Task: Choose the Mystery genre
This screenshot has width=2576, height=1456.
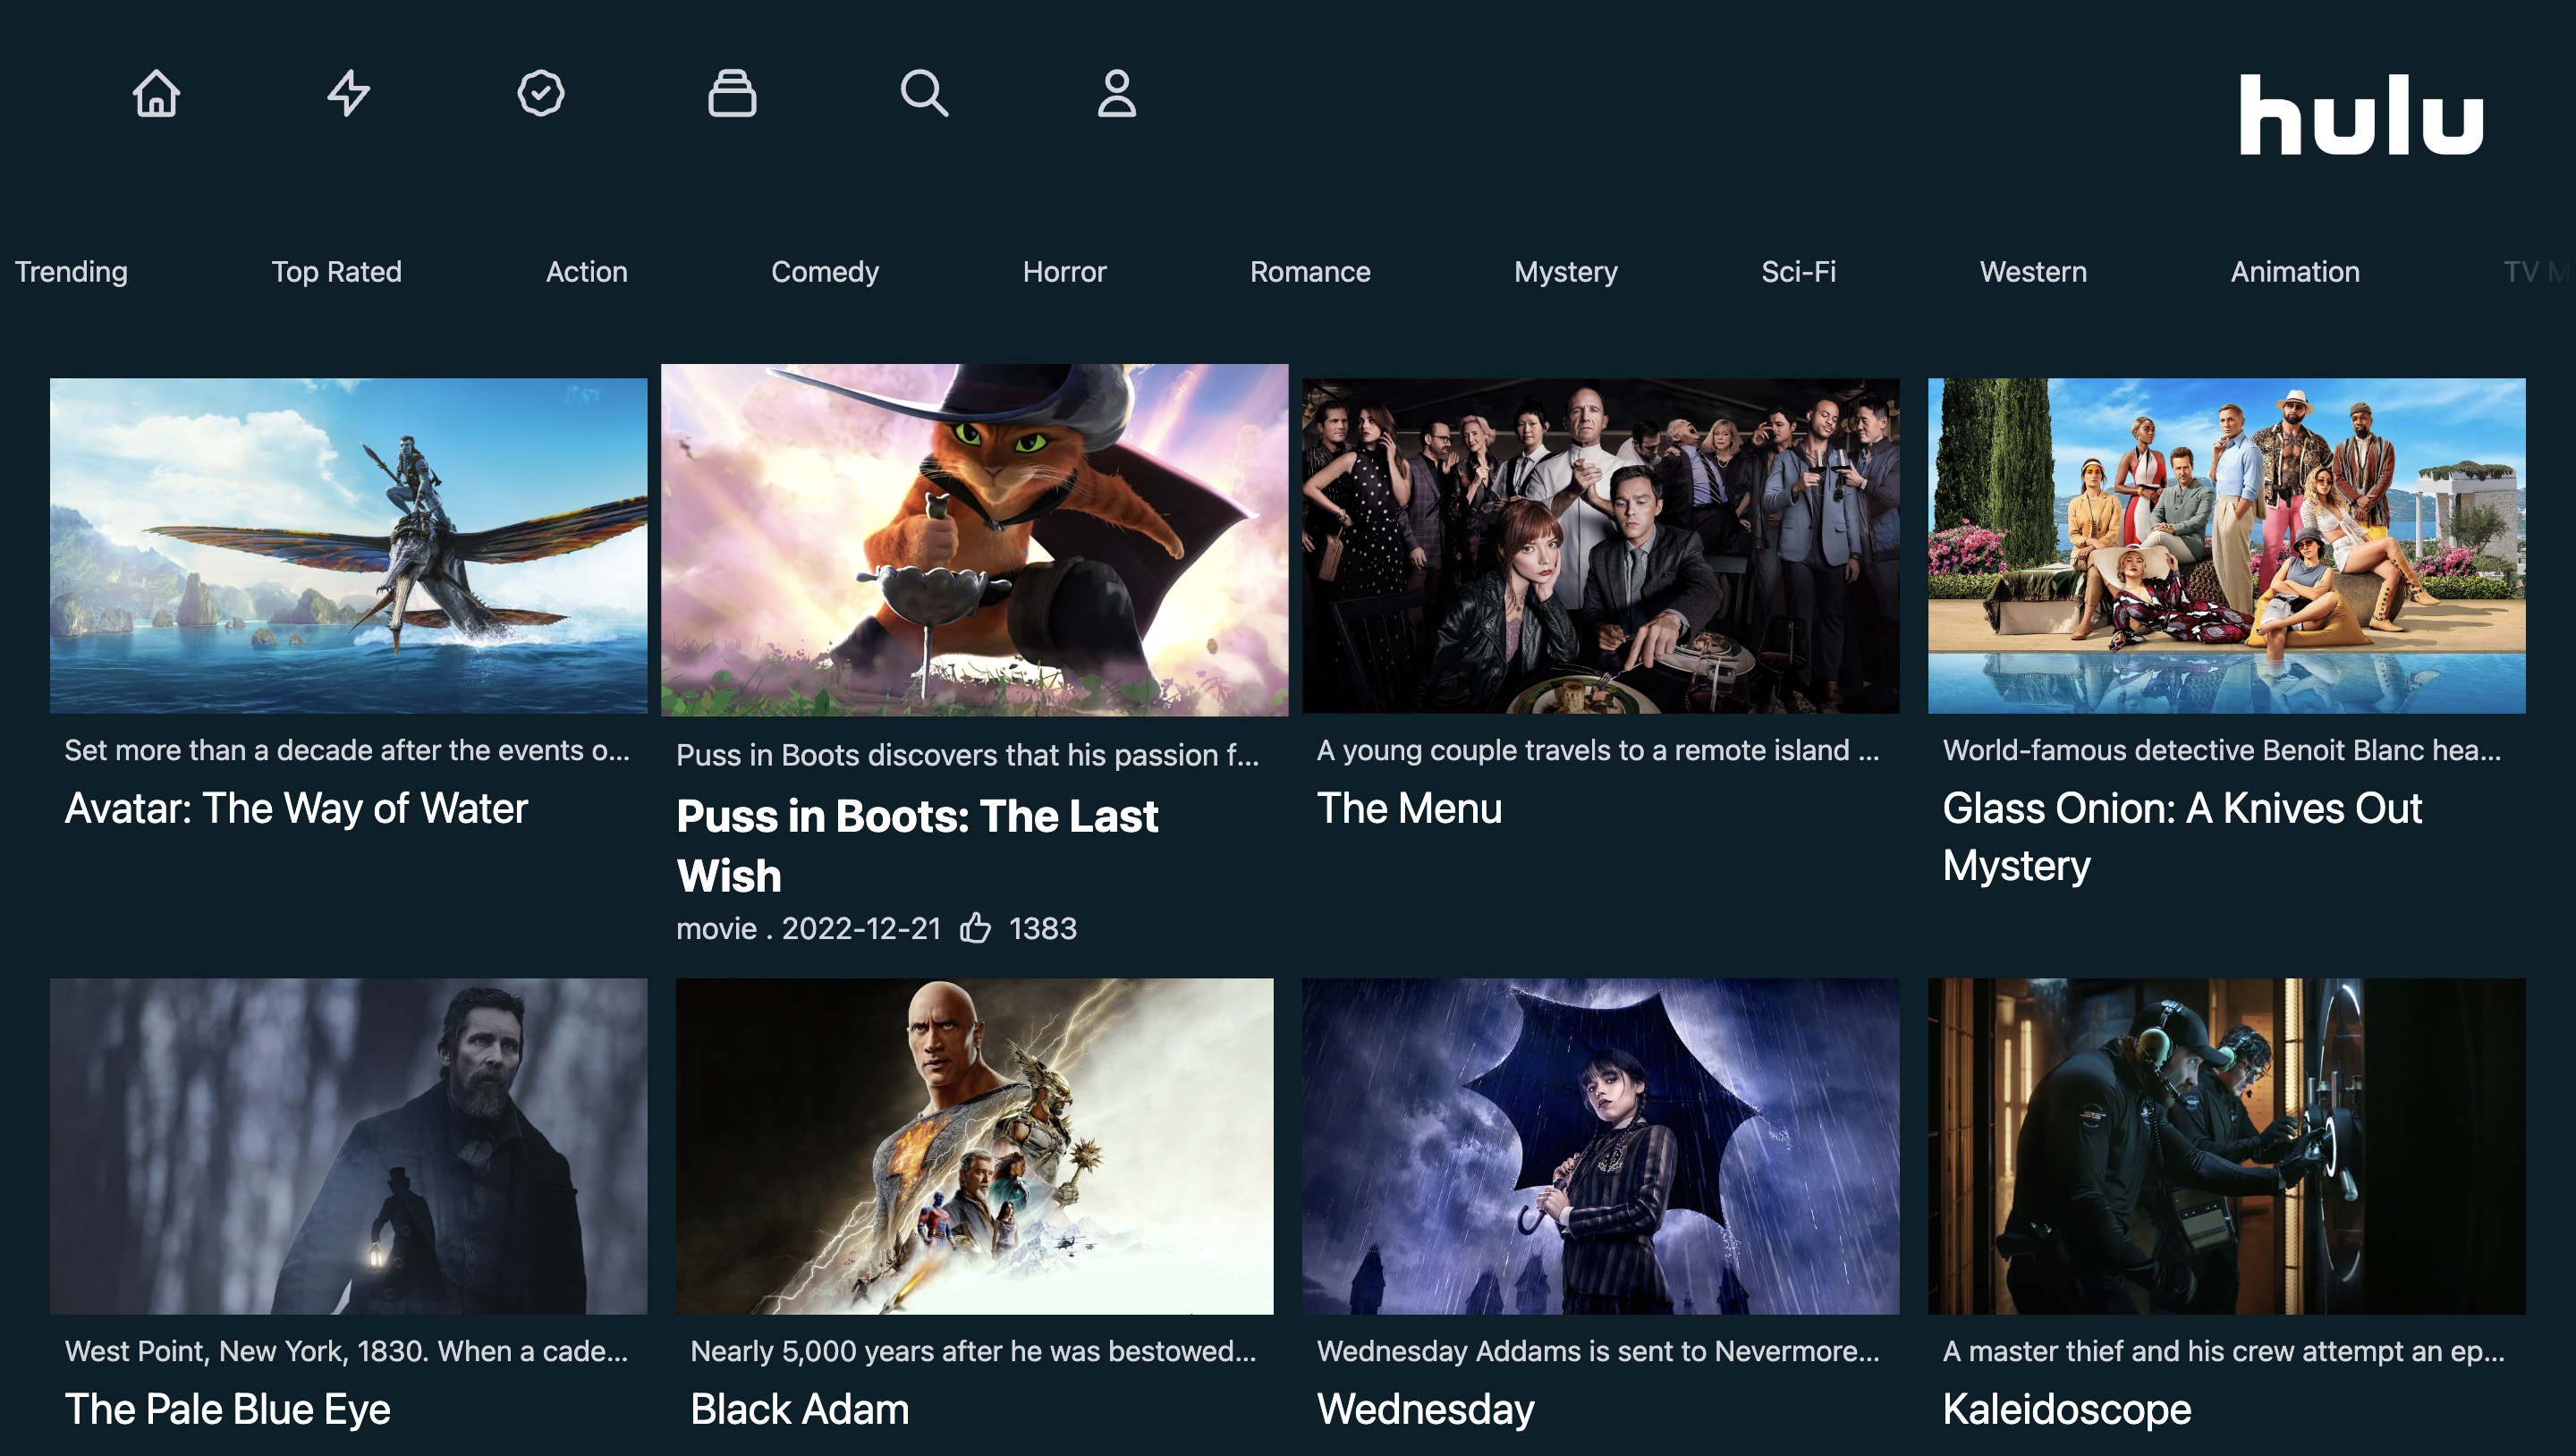Action: (1565, 272)
